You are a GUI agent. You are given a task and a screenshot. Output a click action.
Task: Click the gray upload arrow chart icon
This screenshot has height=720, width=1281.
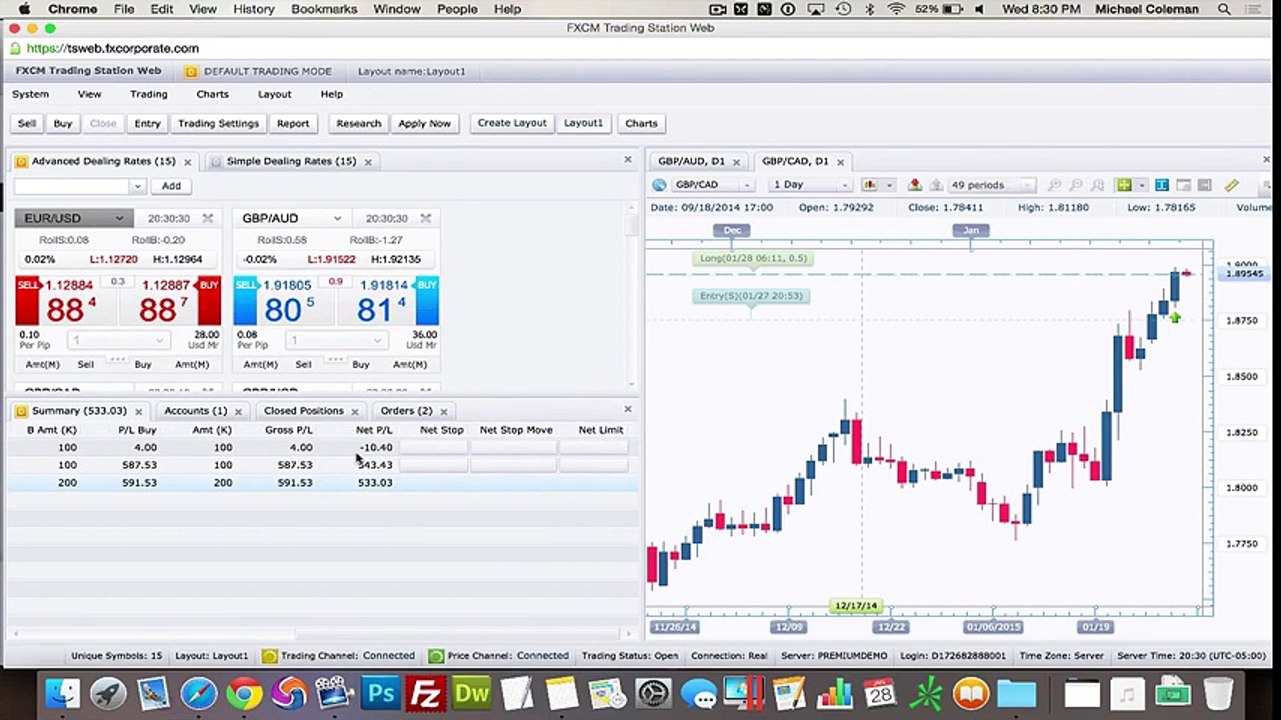(936, 185)
